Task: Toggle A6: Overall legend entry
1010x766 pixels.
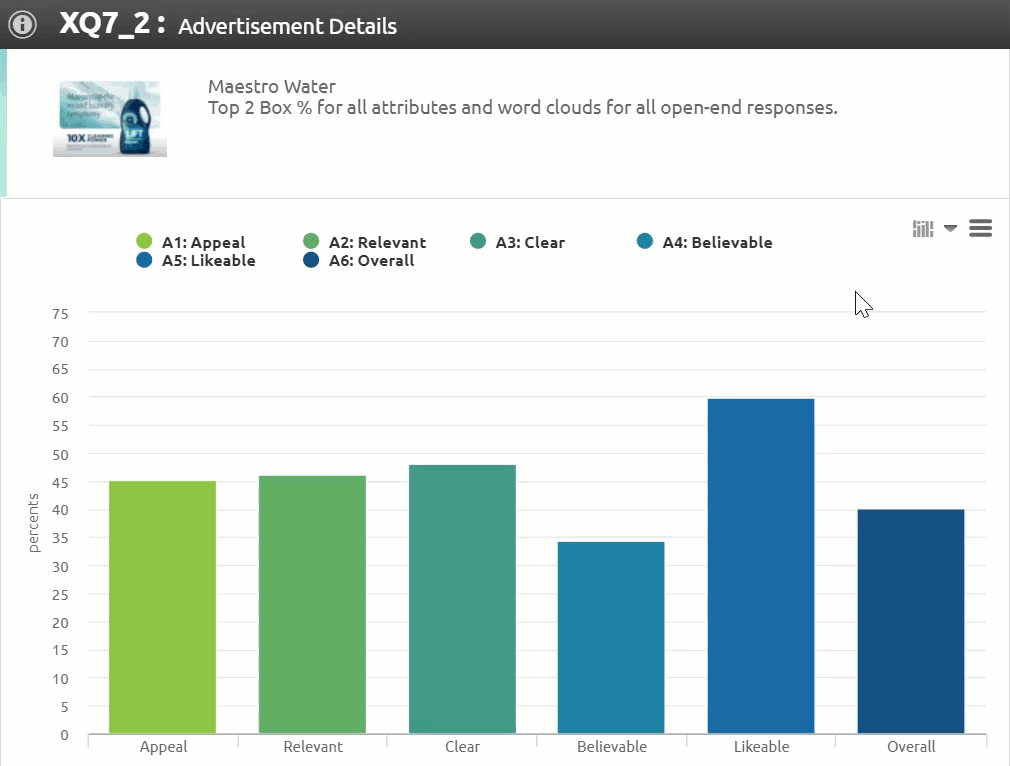Action: point(371,261)
